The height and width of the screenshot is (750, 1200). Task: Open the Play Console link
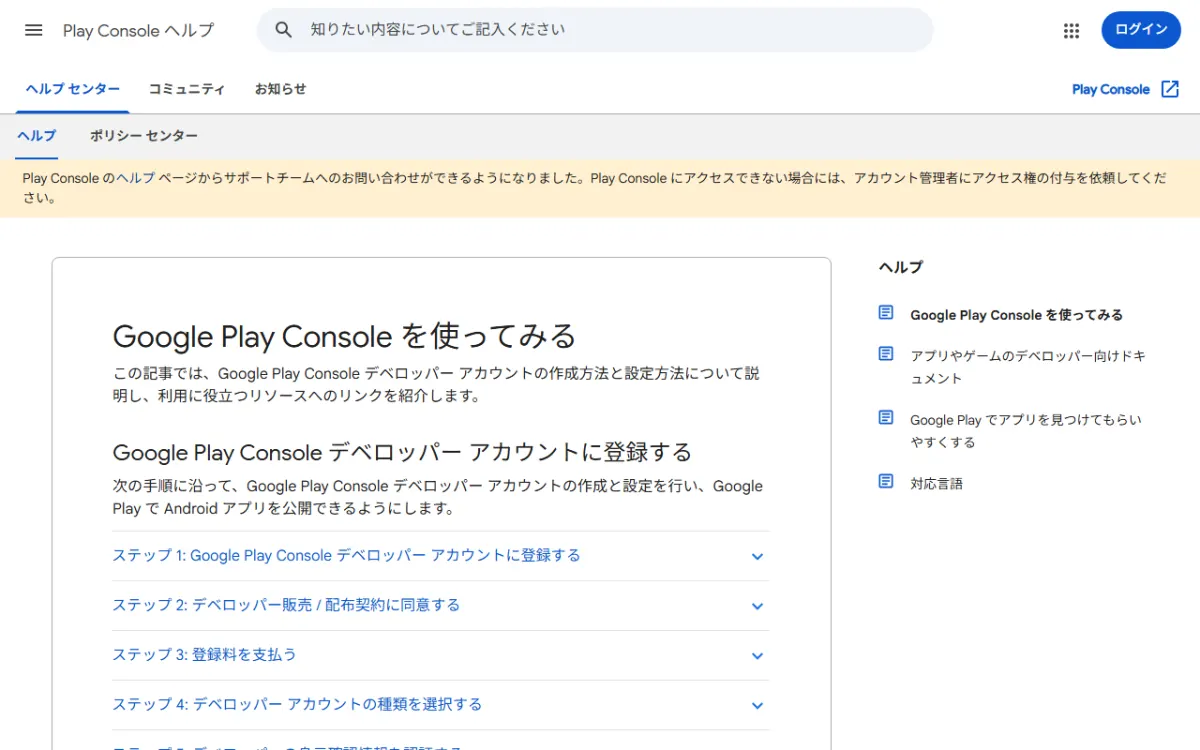(1111, 89)
